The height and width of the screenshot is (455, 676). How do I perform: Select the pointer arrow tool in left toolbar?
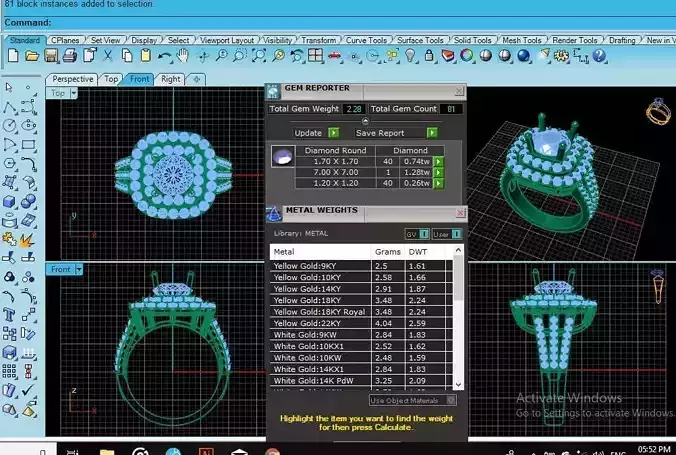(x=9, y=88)
